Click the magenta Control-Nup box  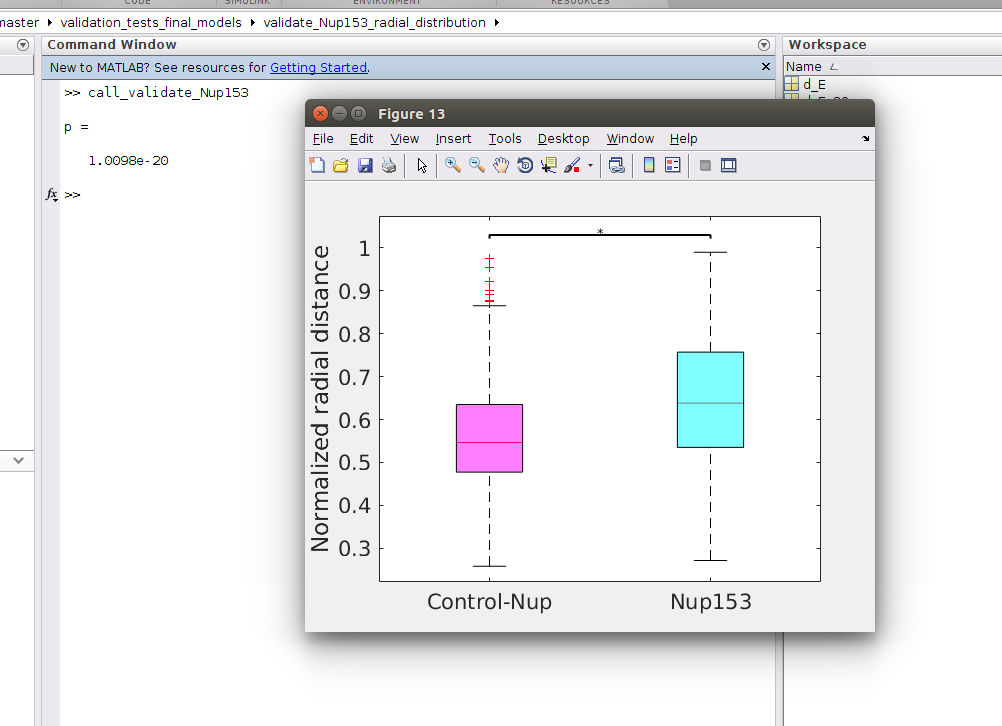pyautogui.click(x=489, y=438)
